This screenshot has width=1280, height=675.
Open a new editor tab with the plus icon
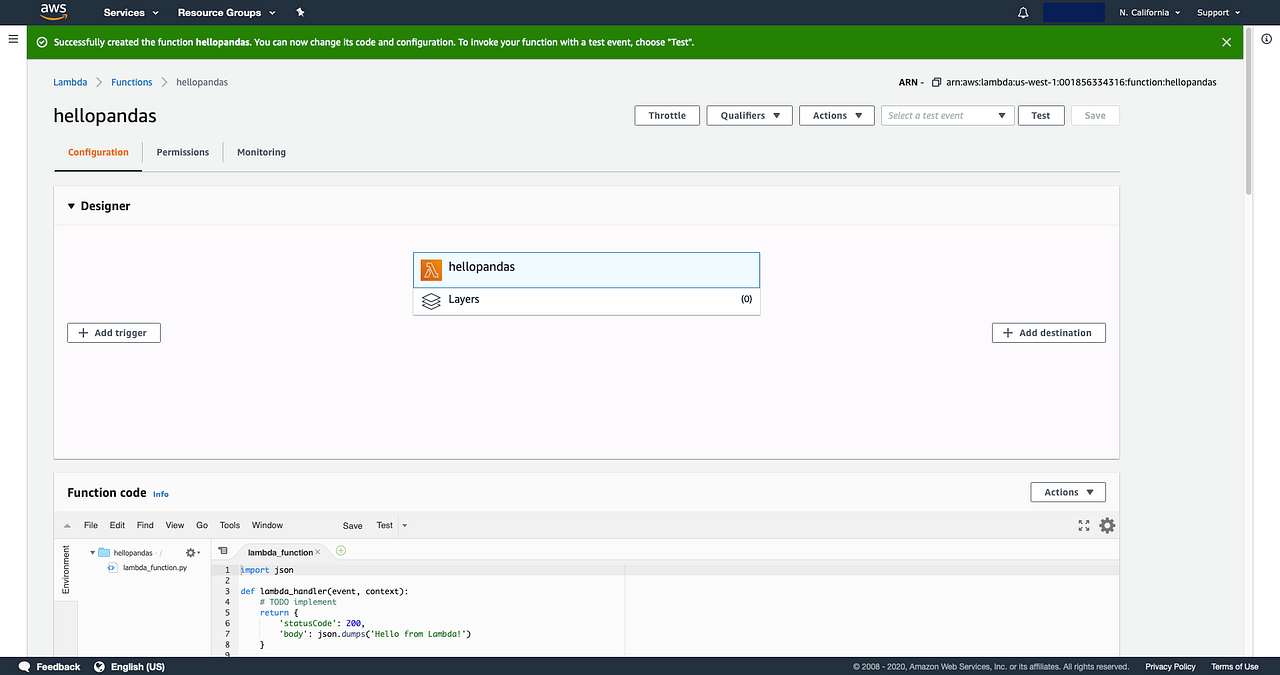(x=340, y=550)
